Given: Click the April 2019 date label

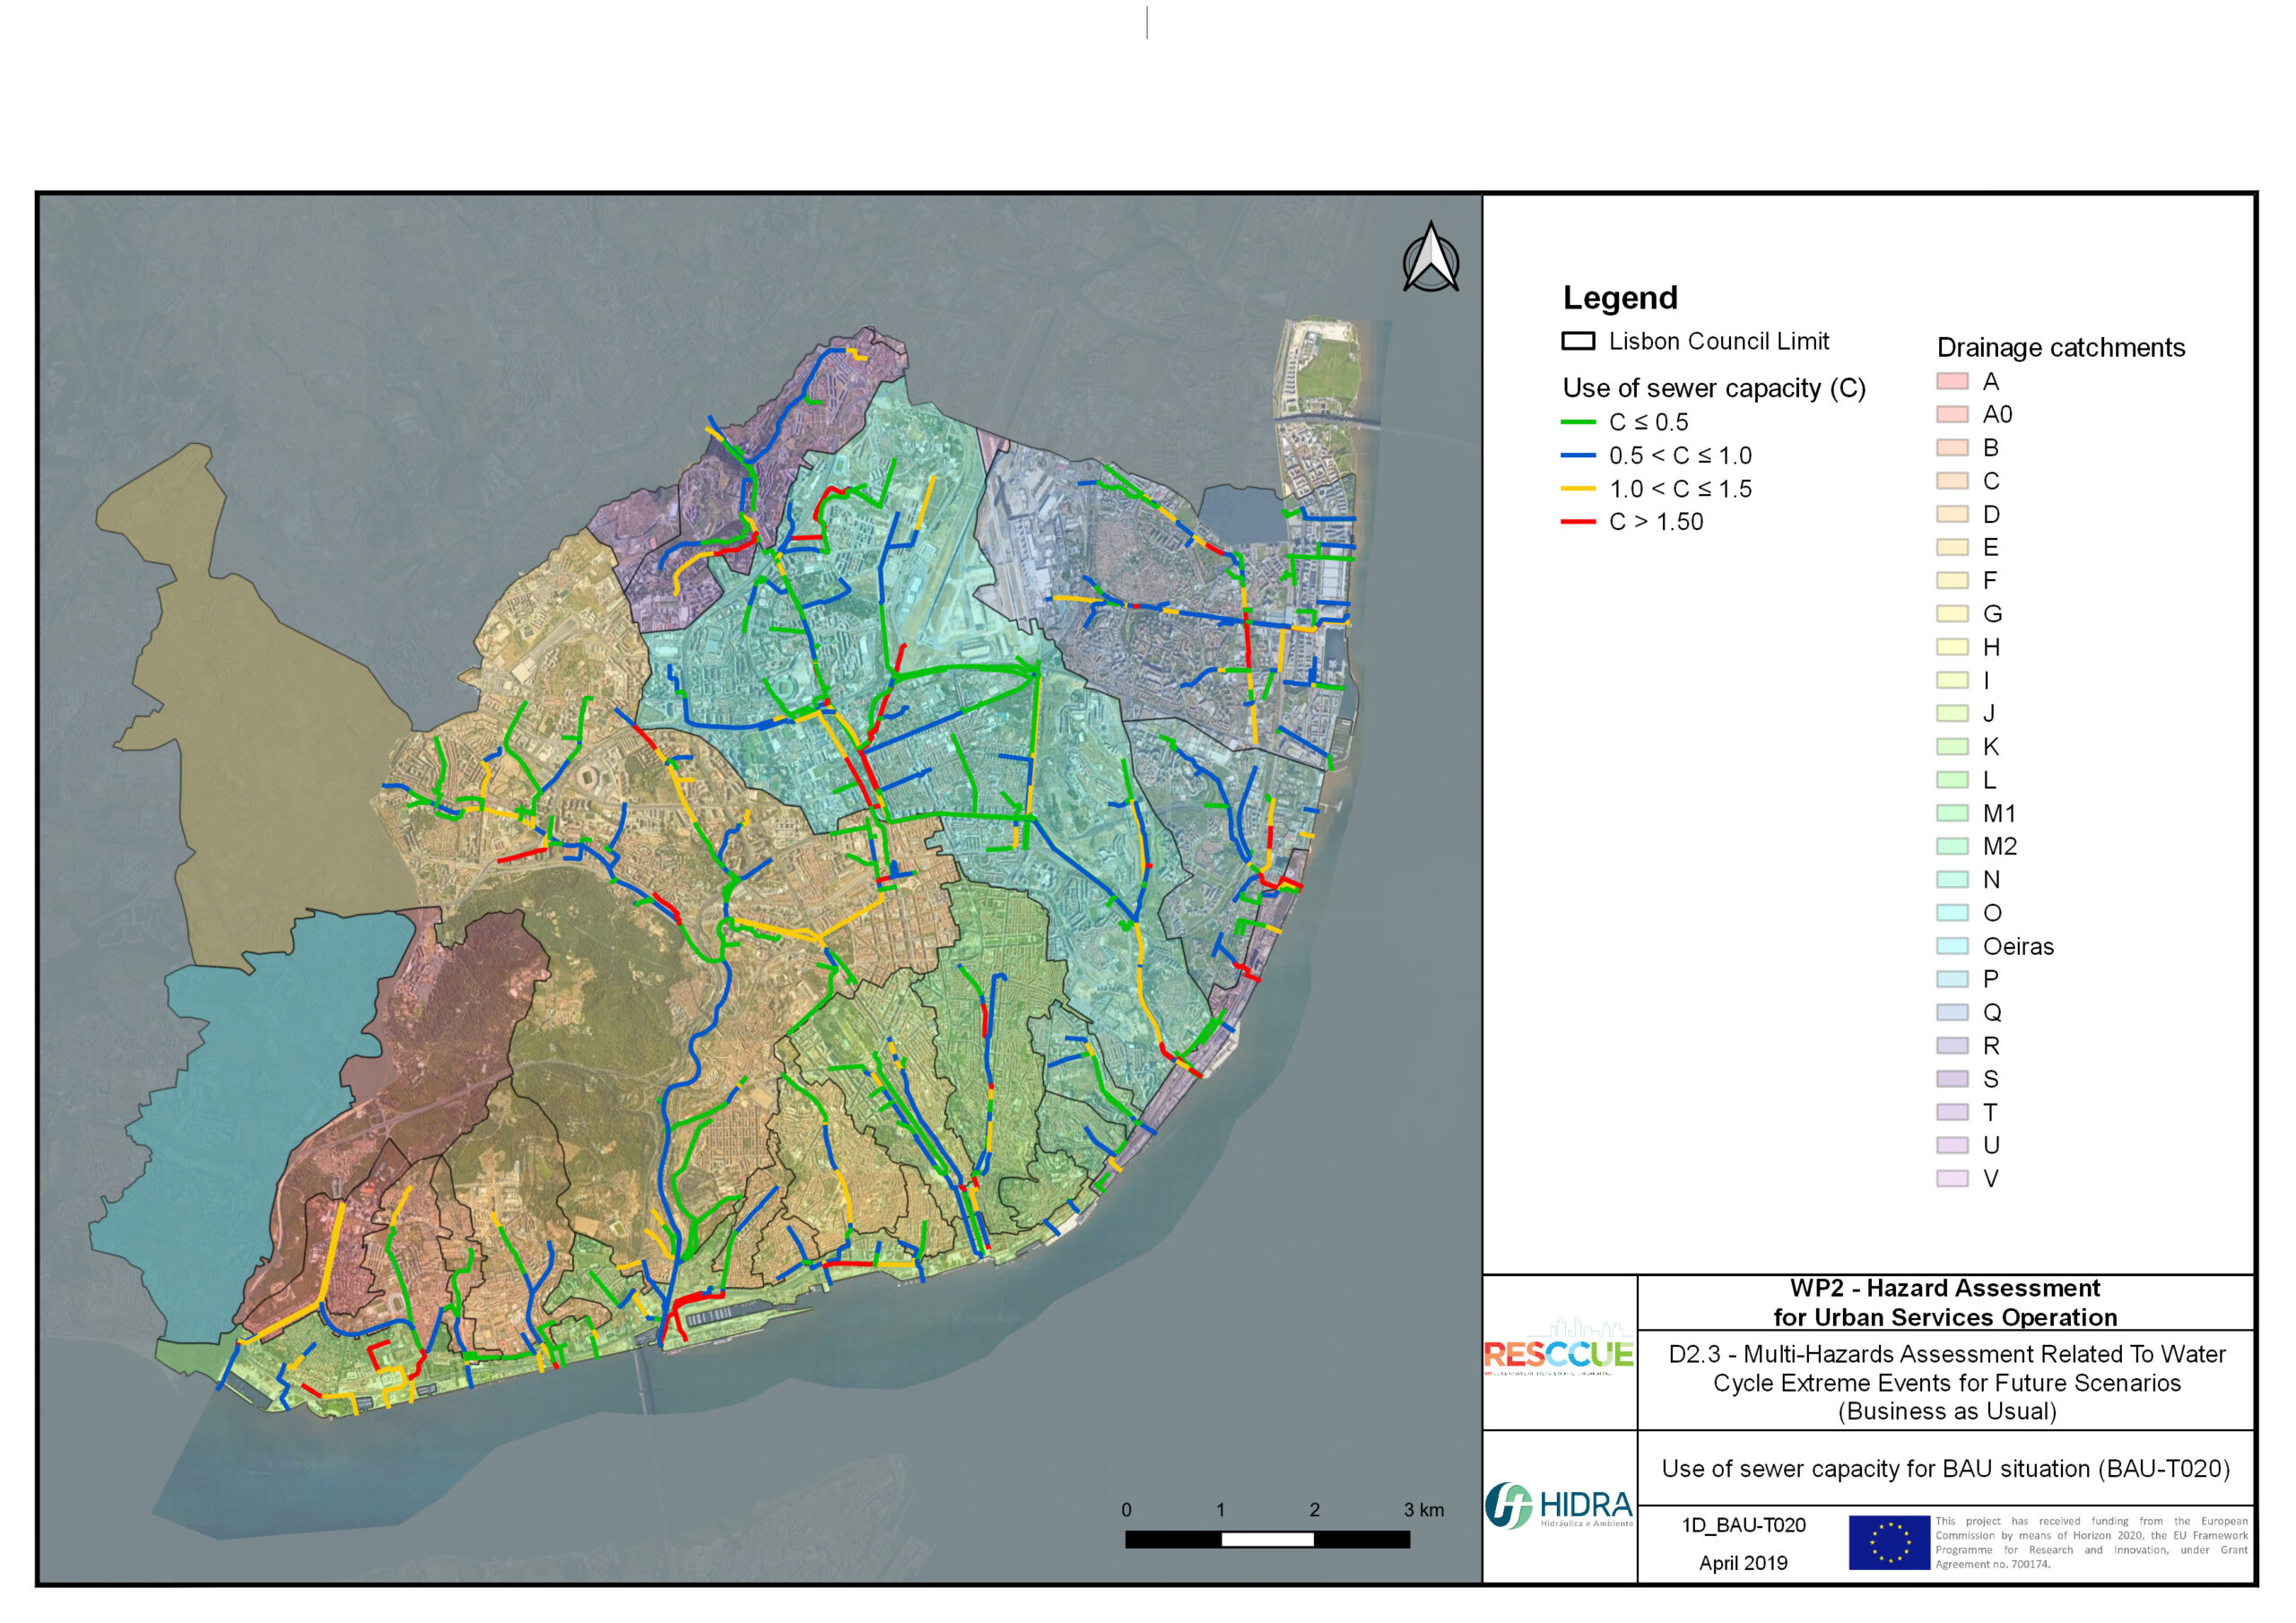Looking at the screenshot, I should click(1743, 1563).
